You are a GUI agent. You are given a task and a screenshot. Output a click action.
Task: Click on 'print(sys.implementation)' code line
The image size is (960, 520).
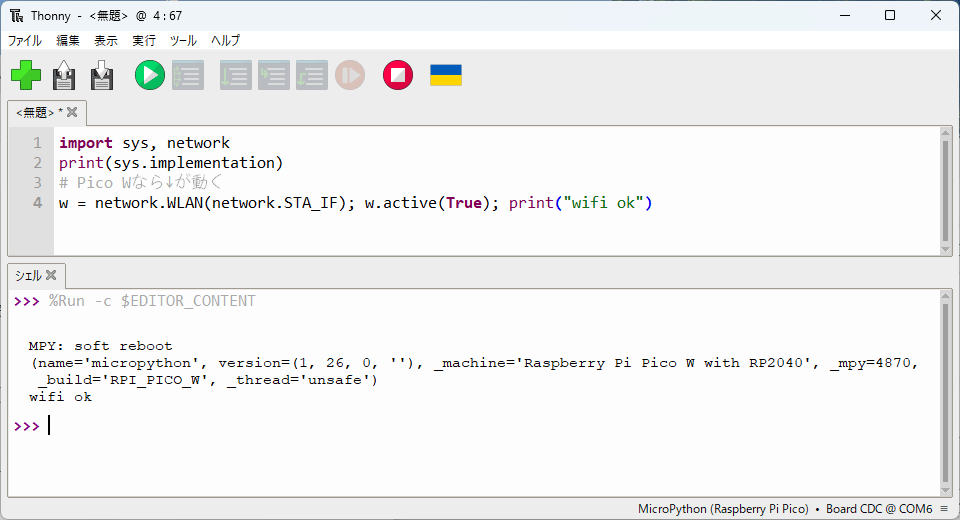pyautogui.click(x=171, y=163)
